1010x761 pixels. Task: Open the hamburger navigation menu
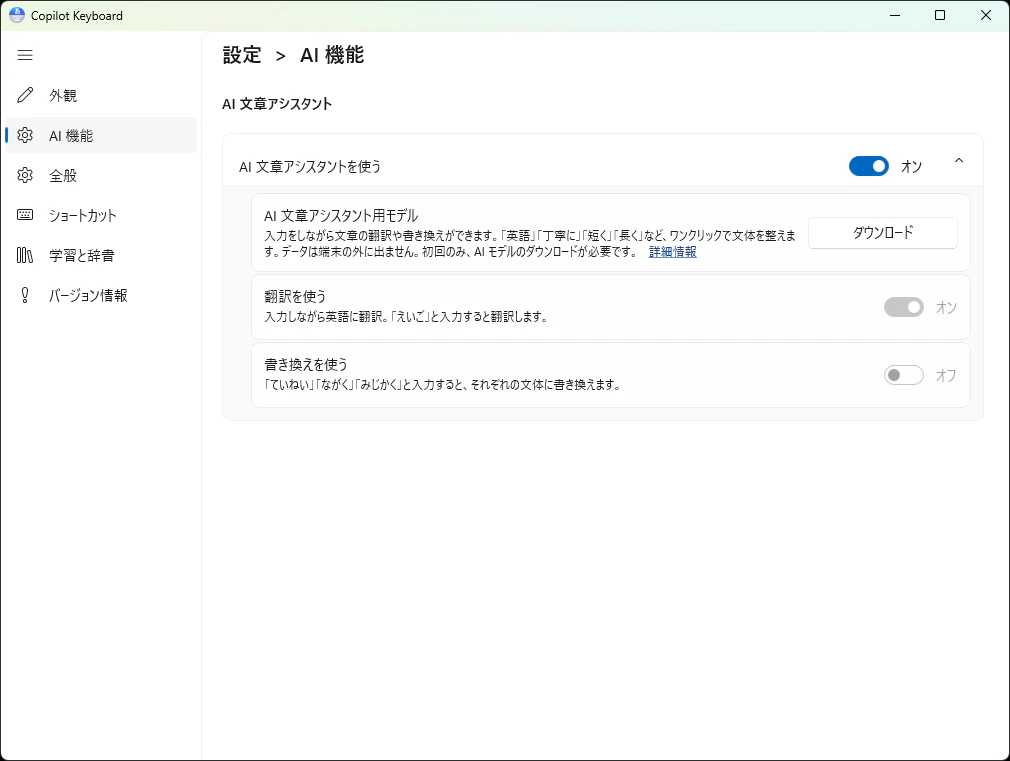pyautogui.click(x=25, y=55)
